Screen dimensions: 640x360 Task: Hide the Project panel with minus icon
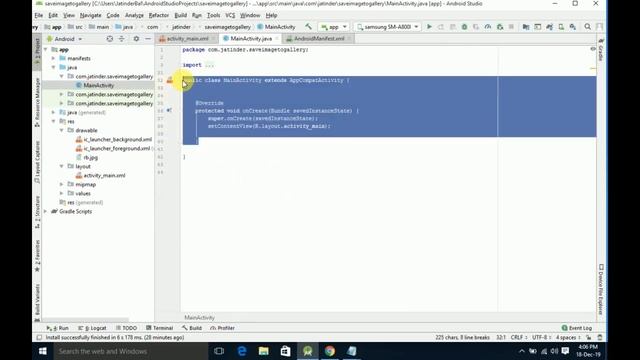pyautogui.click(x=148, y=39)
